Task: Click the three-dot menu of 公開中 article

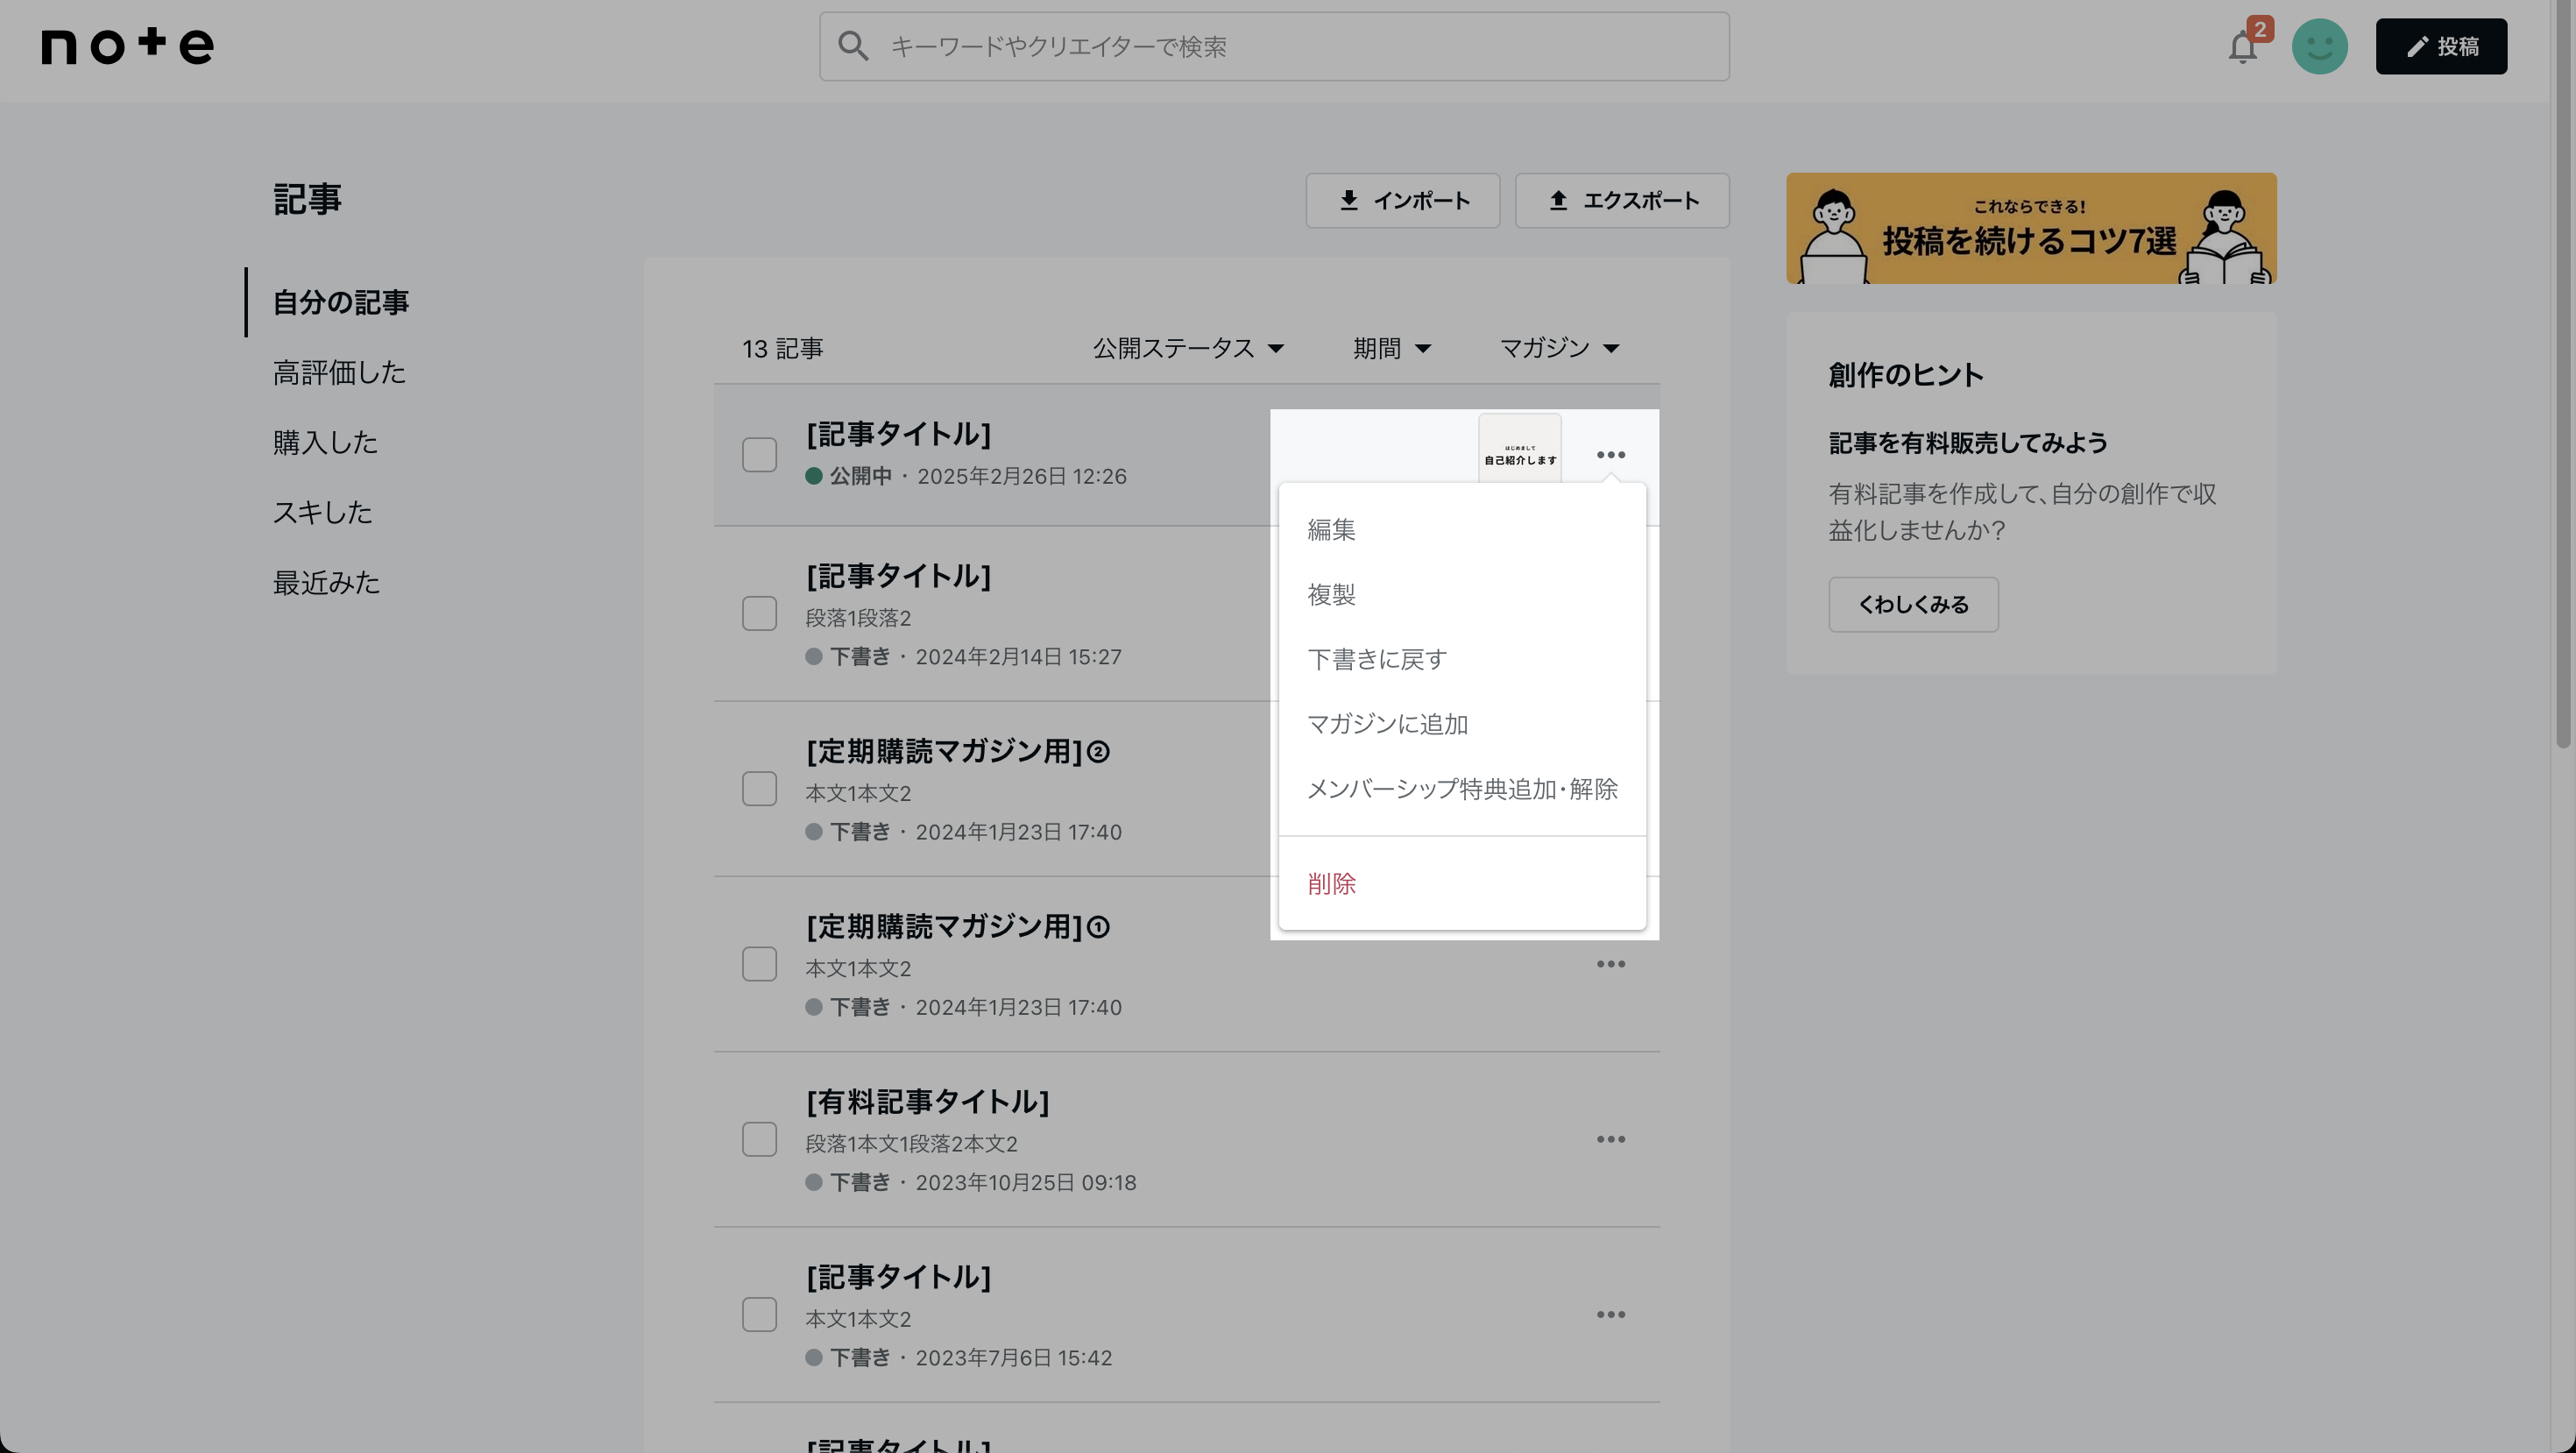Action: 1610,454
